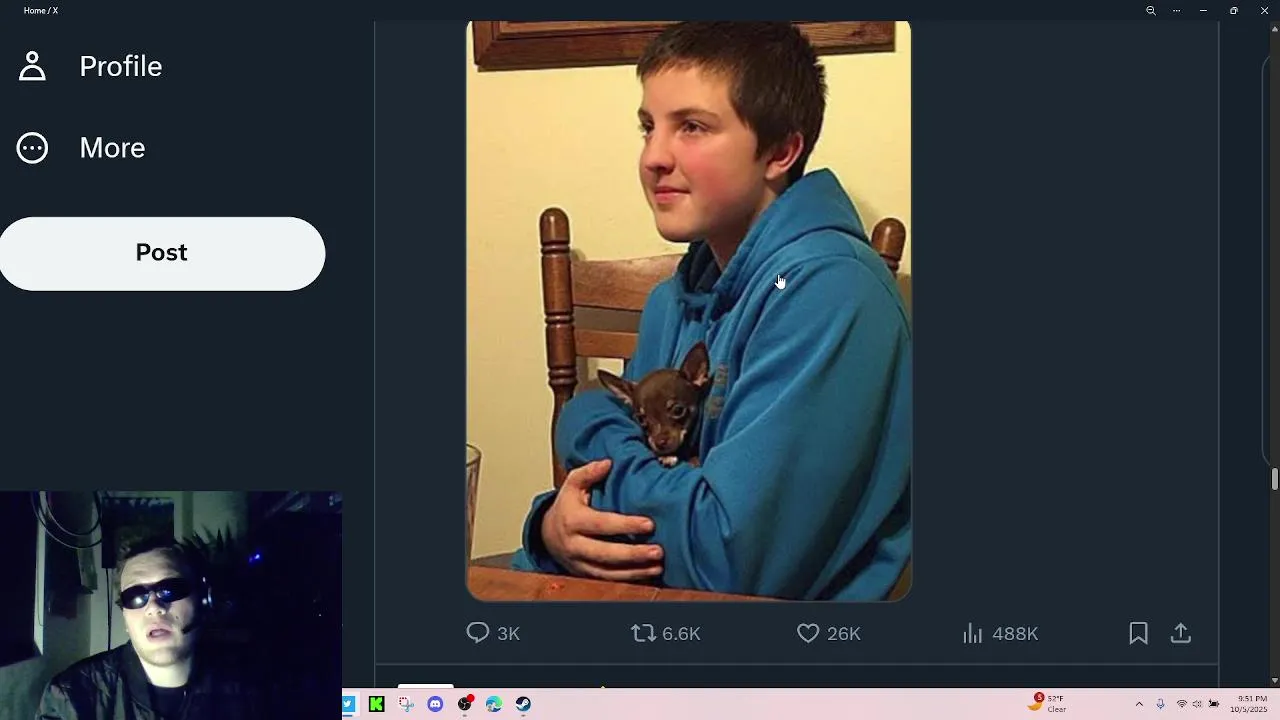This screenshot has width=1280, height=720.
Task: Expand the hidden system tray icons chevron
Action: (x=1139, y=704)
